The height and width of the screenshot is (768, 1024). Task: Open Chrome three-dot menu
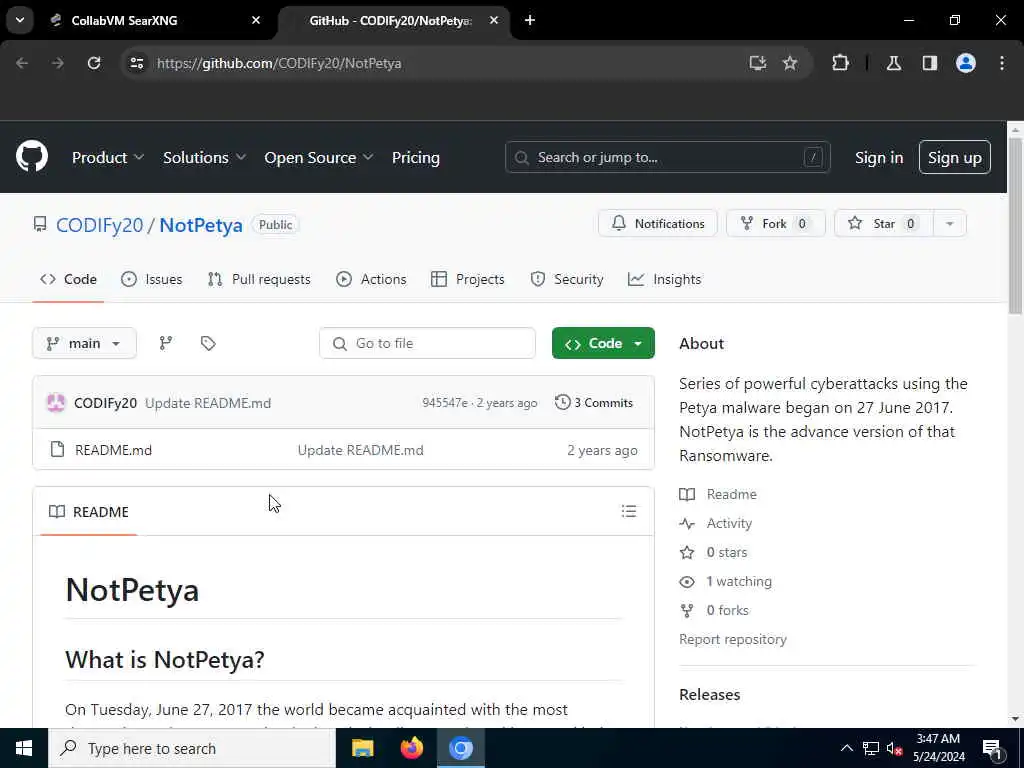1002,63
